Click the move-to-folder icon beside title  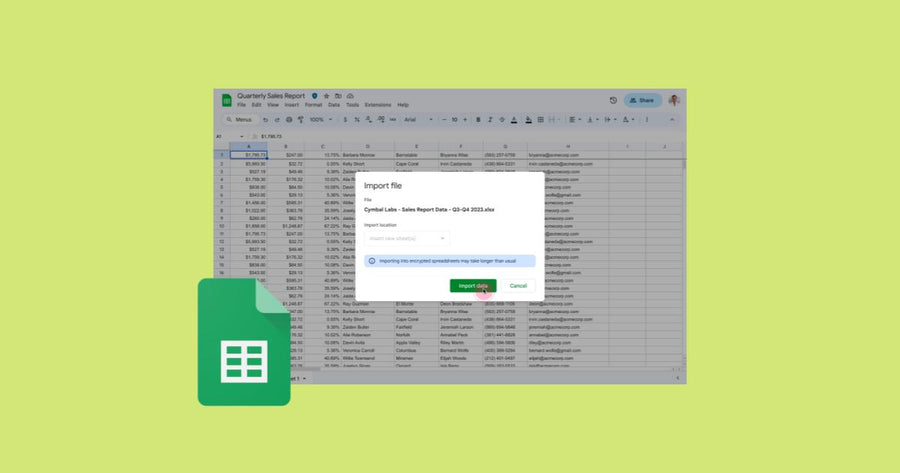click(x=338, y=96)
